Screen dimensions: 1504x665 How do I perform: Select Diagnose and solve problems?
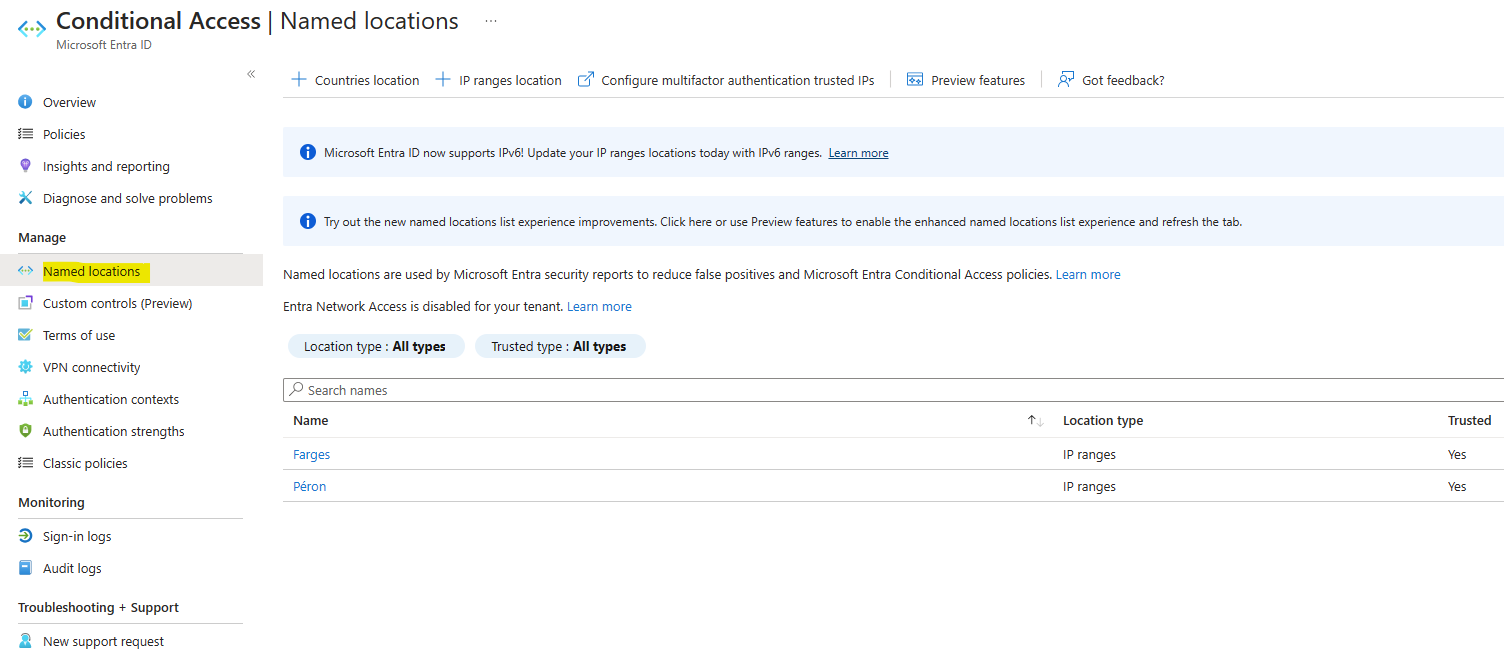point(128,198)
